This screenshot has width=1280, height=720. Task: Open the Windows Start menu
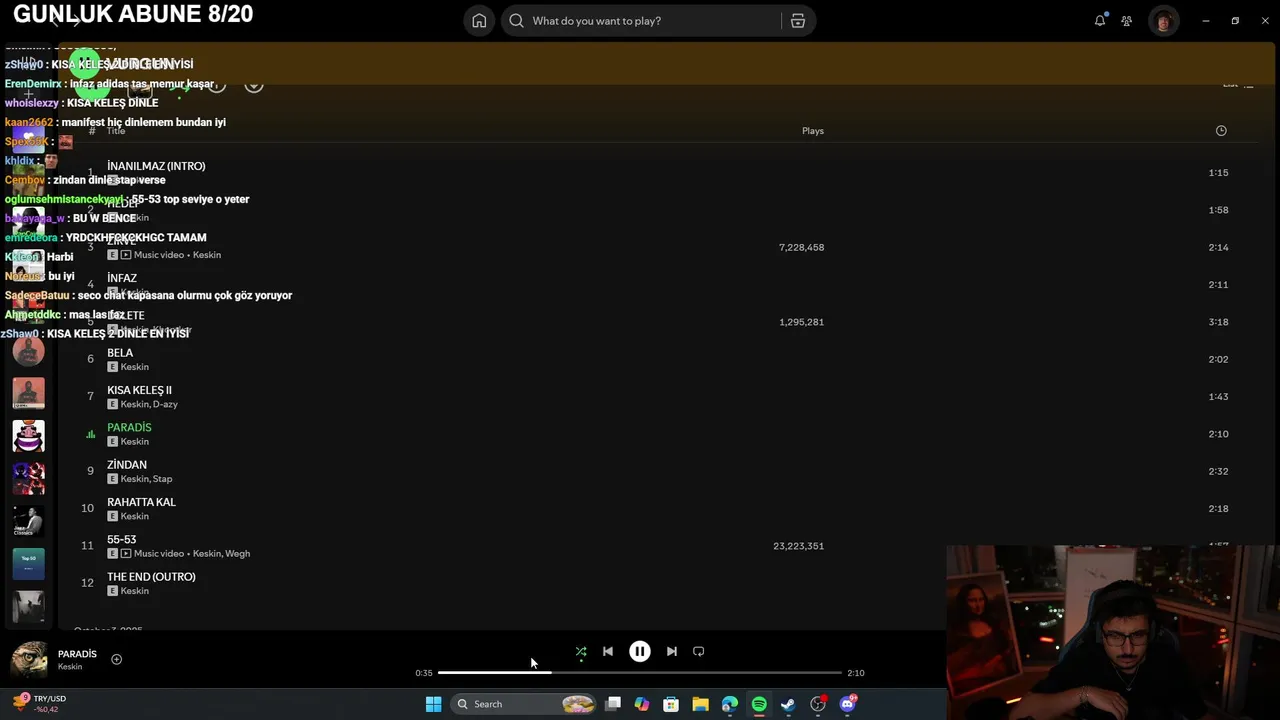pyautogui.click(x=433, y=704)
